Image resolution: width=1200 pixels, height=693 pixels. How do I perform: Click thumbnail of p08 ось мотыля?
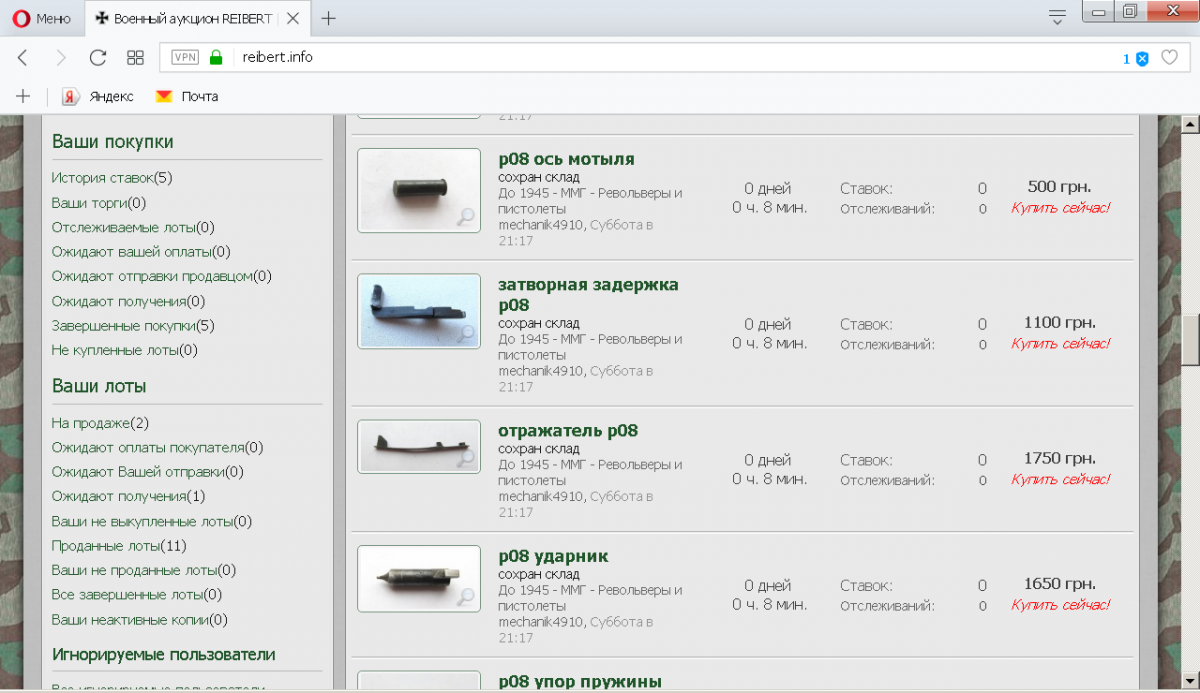pos(419,190)
